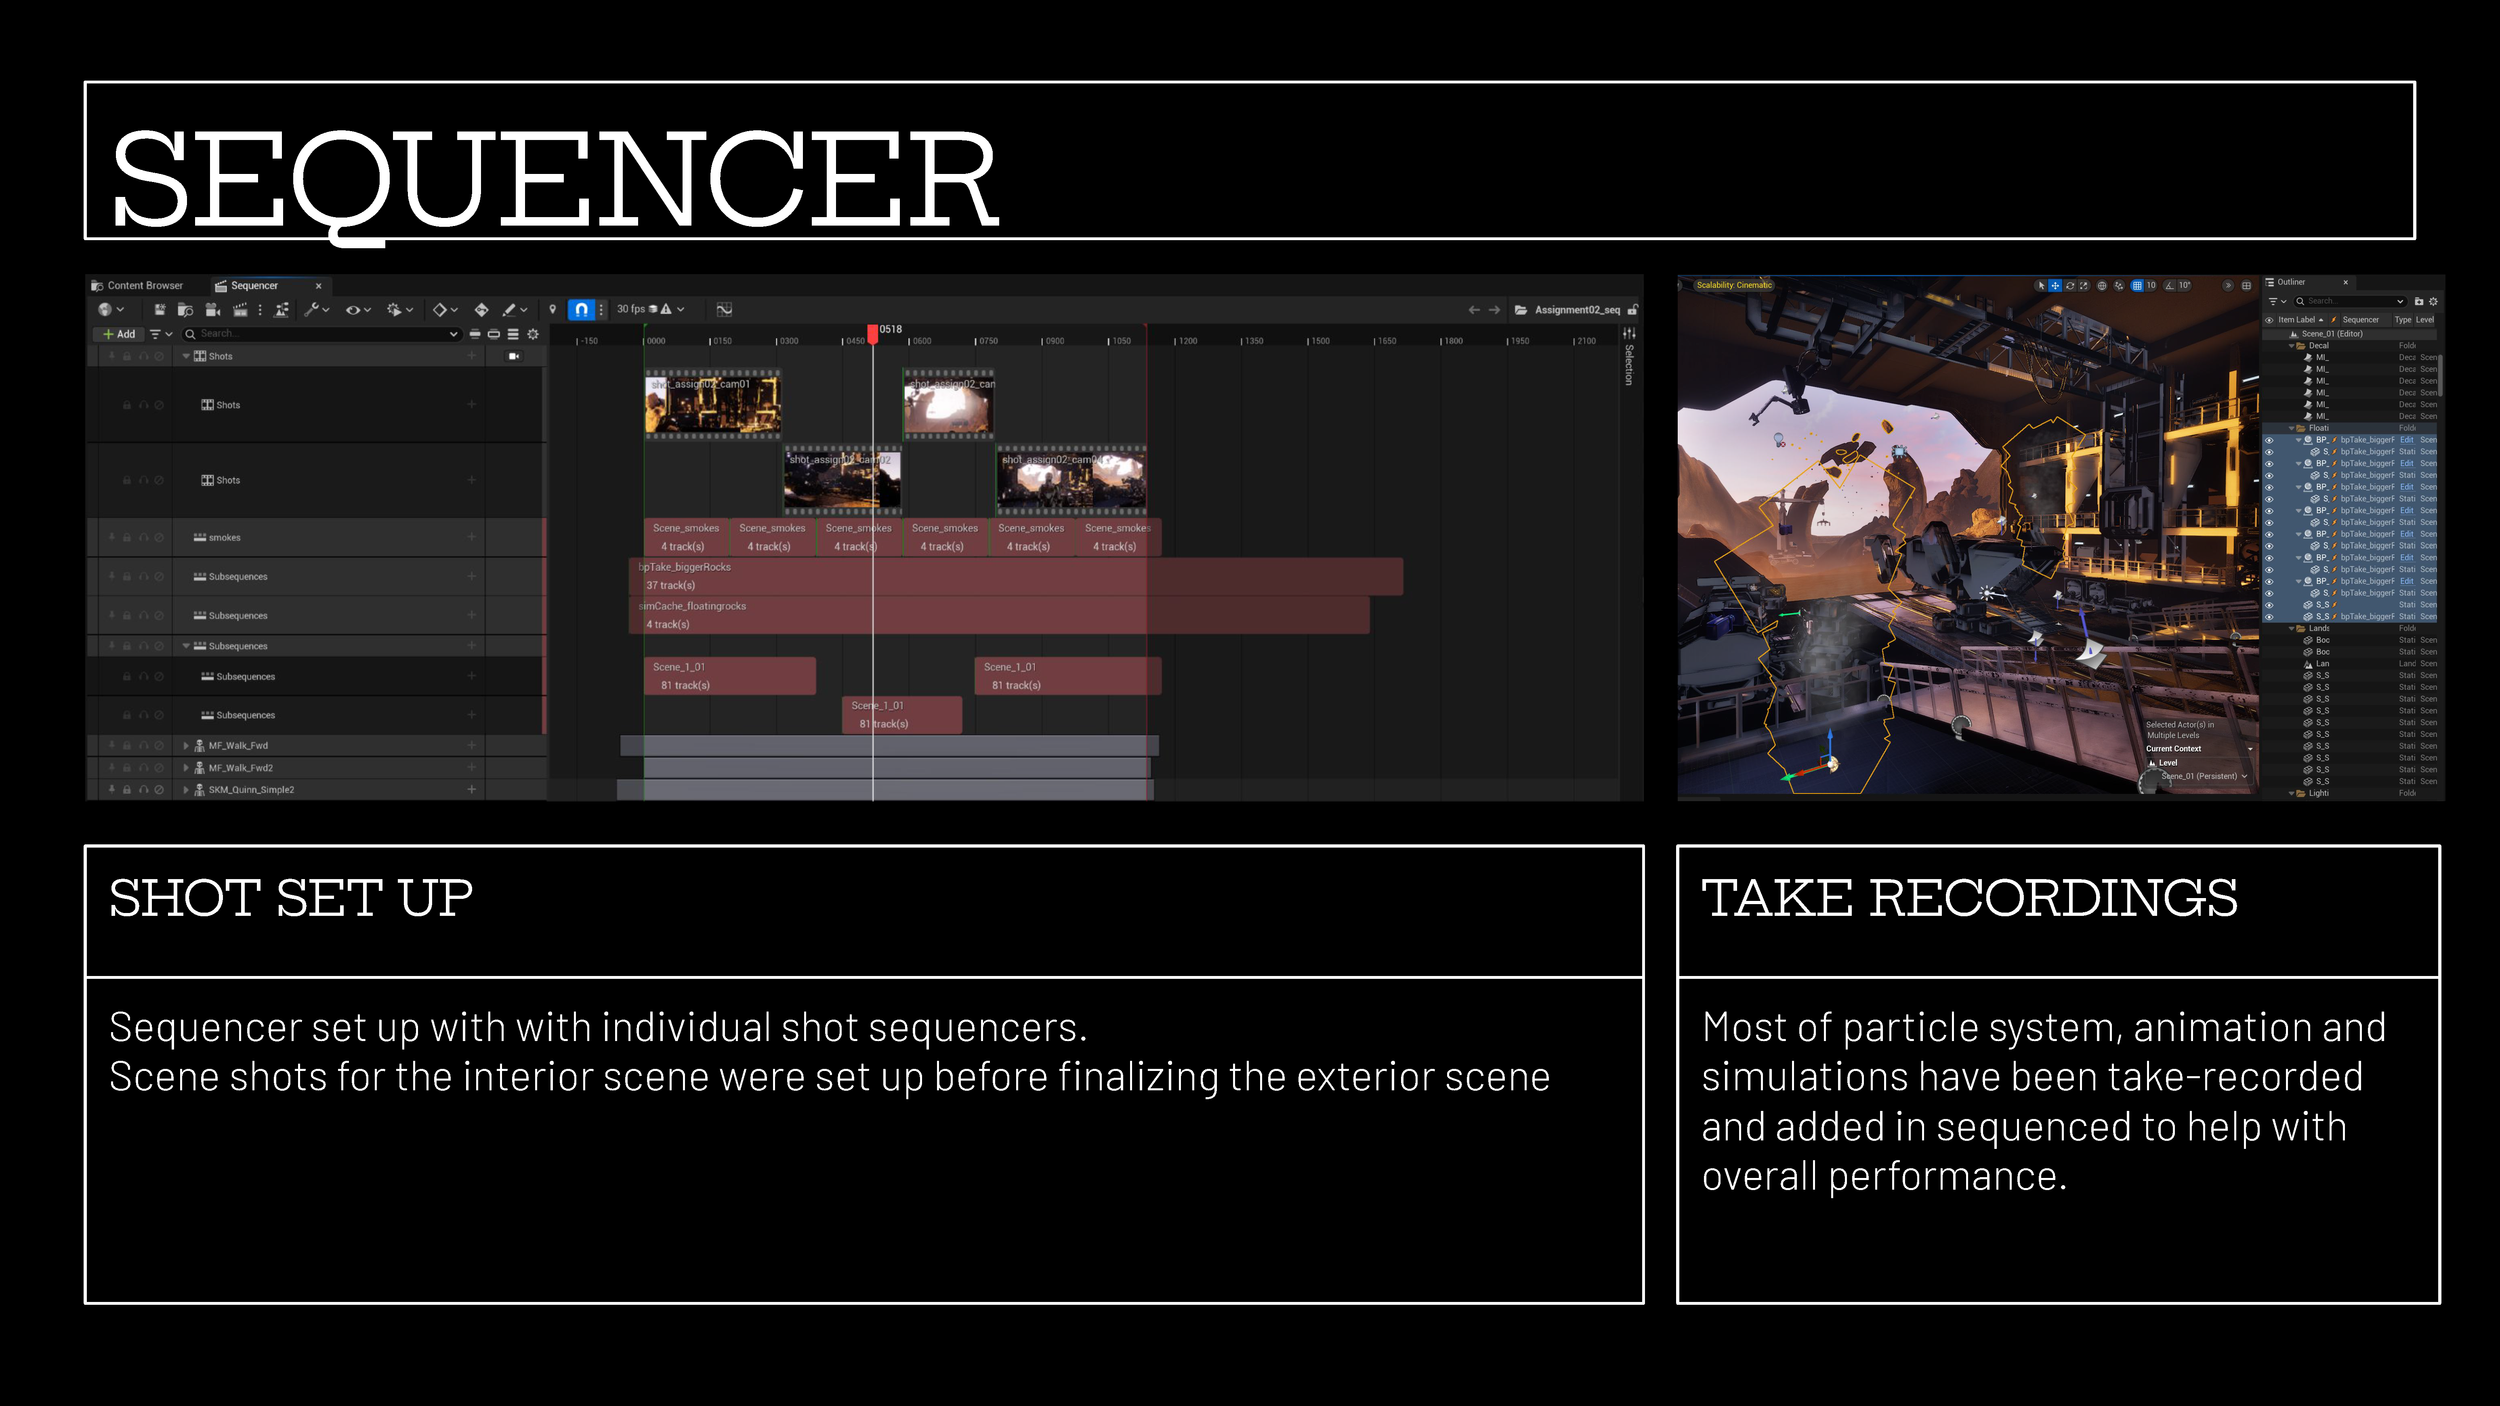This screenshot has height=1406, width=2500.
Task: Click the sequencer curve editor icon
Action: pos(724,310)
